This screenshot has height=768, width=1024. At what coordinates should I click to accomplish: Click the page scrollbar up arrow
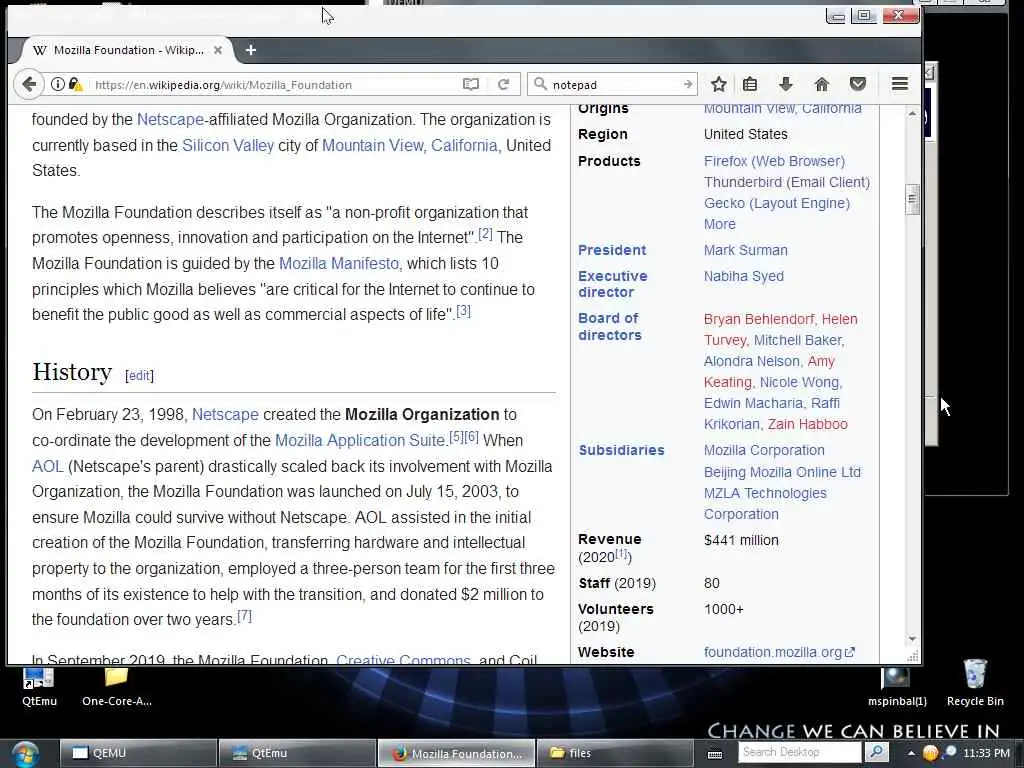[x=912, y=113]
